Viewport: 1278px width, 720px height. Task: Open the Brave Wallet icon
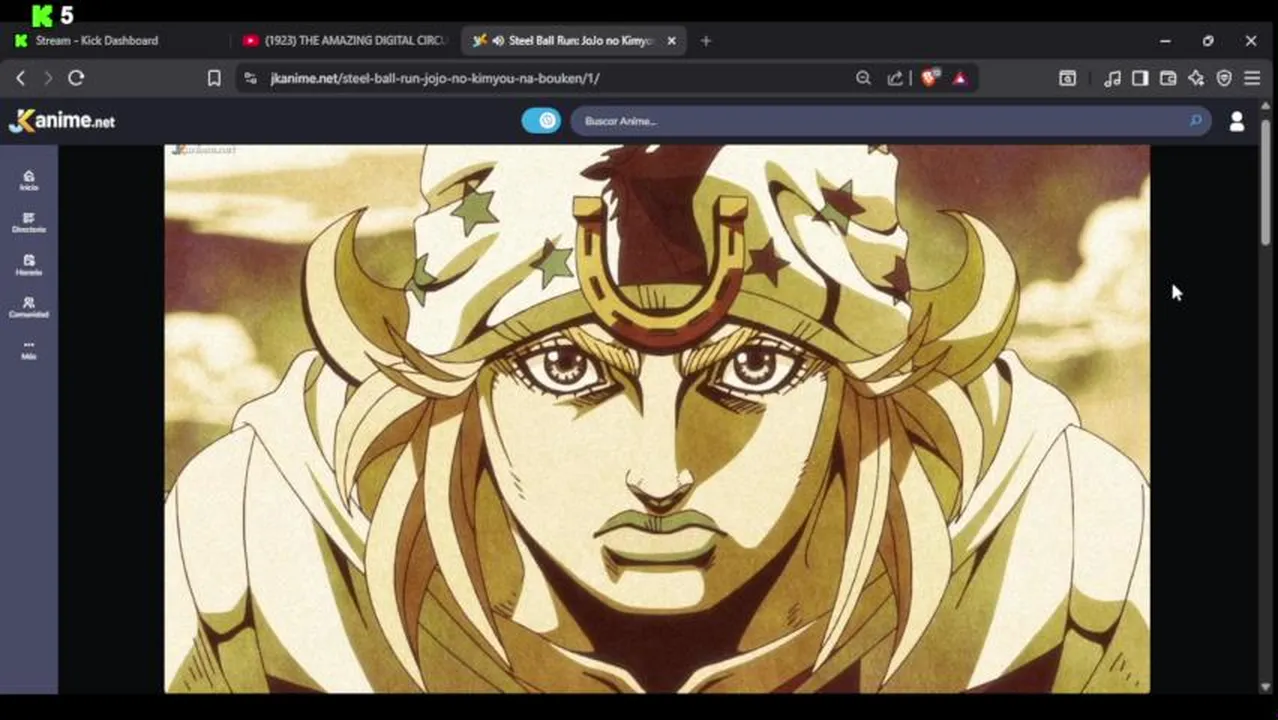pos(1168,78)
